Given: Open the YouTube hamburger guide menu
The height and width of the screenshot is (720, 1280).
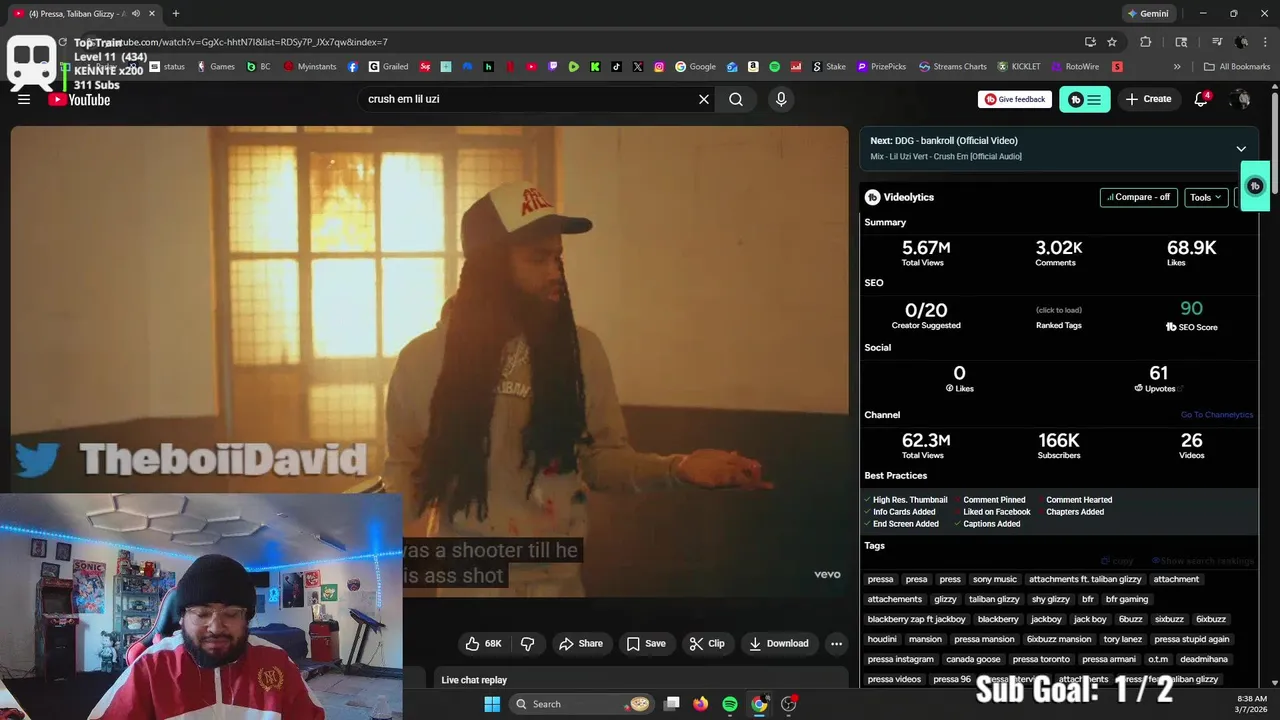Looking at the screenshot, I should tap(24, 99).
